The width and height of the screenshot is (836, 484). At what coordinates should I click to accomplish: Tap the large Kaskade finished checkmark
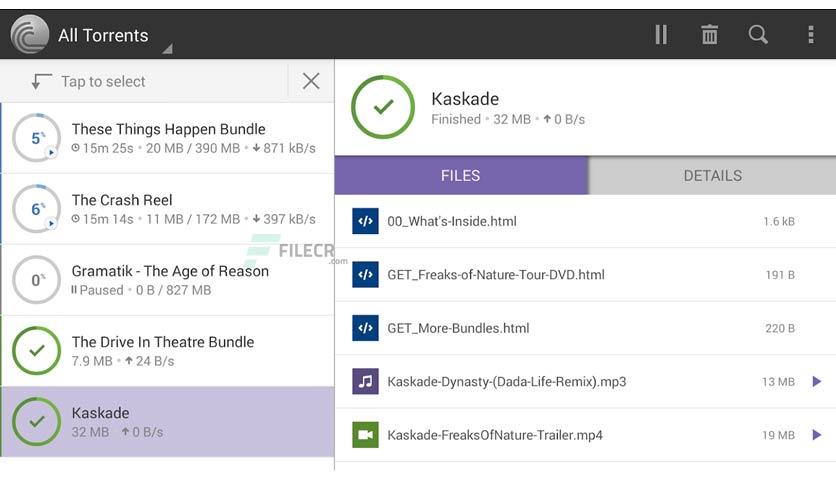coord(383,107)
